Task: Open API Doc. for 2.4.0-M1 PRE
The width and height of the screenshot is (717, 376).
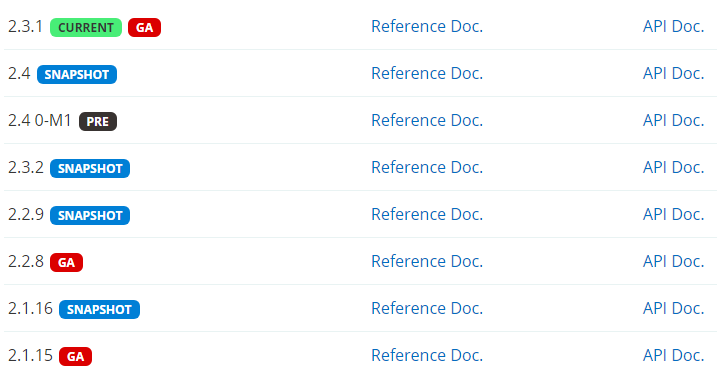Action: tap(673, 120)
